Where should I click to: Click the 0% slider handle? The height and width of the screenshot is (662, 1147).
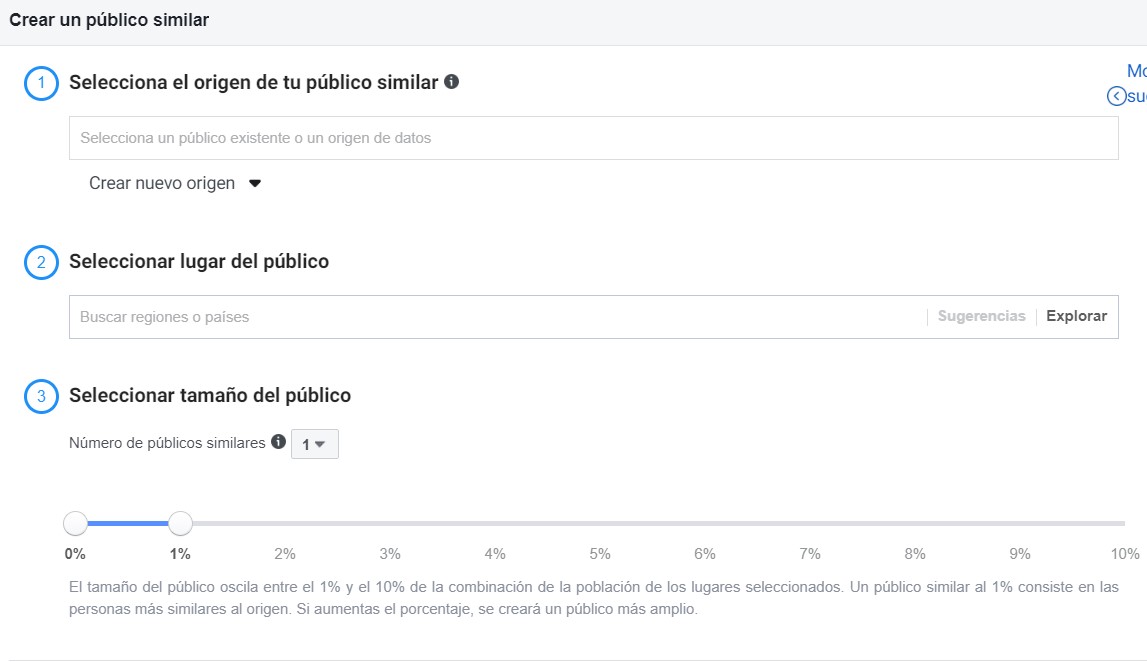pyautogui.click(x=75, y=523)
